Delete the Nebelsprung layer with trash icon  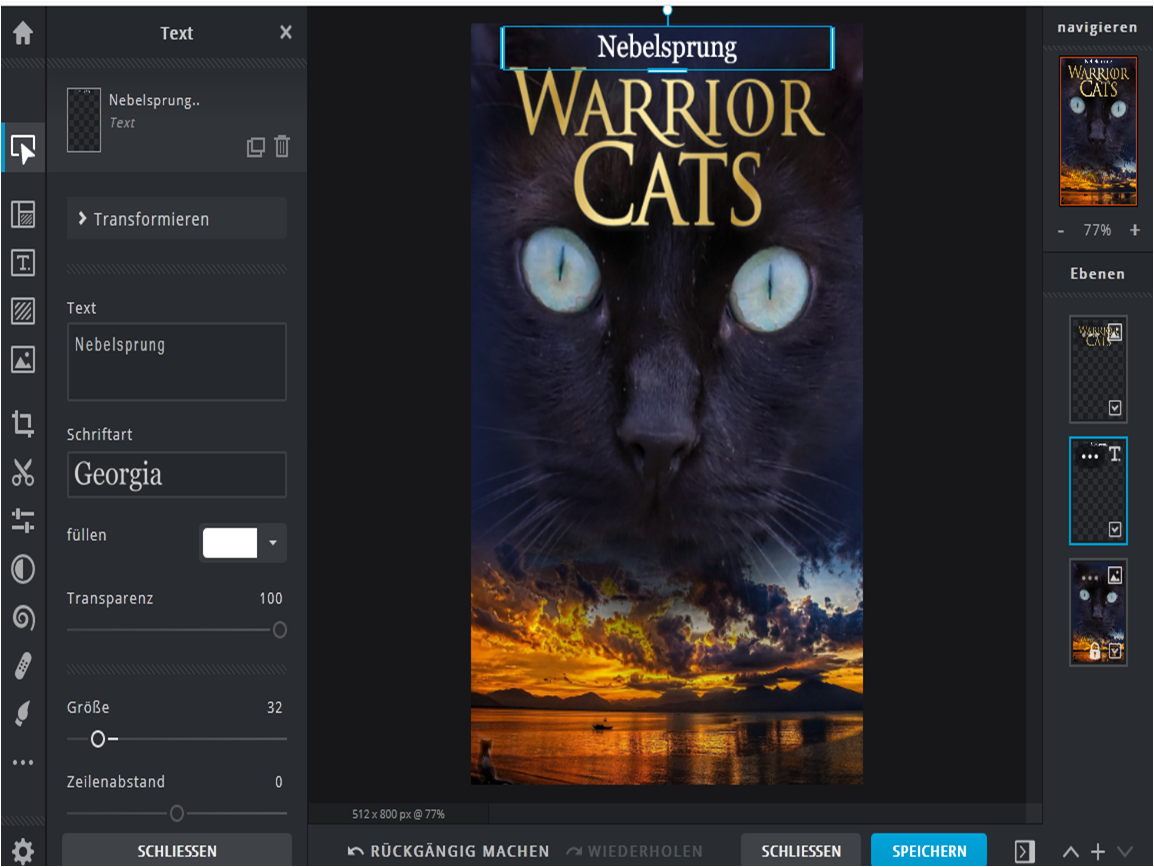(x=282, y=146)
